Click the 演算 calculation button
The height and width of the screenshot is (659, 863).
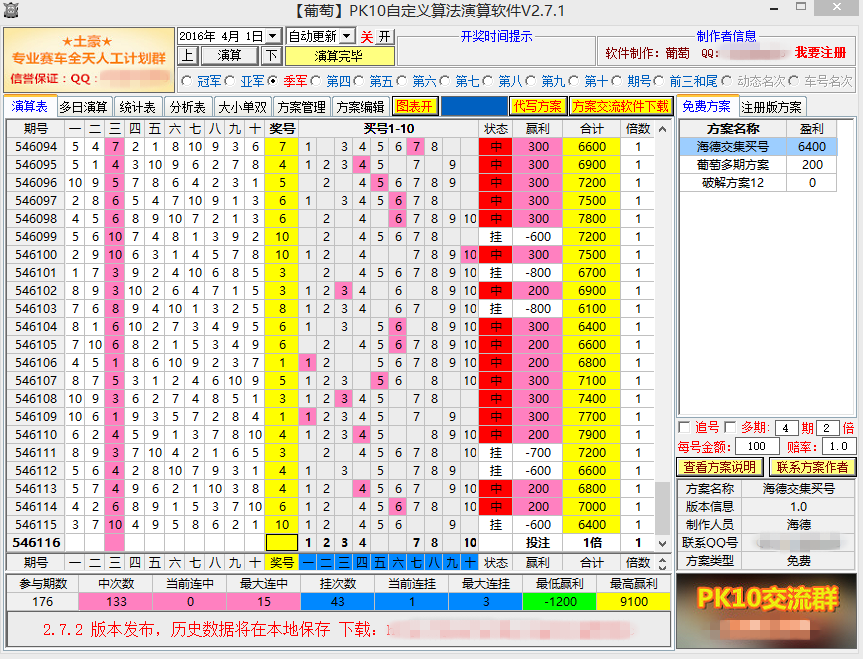[232, 56]
